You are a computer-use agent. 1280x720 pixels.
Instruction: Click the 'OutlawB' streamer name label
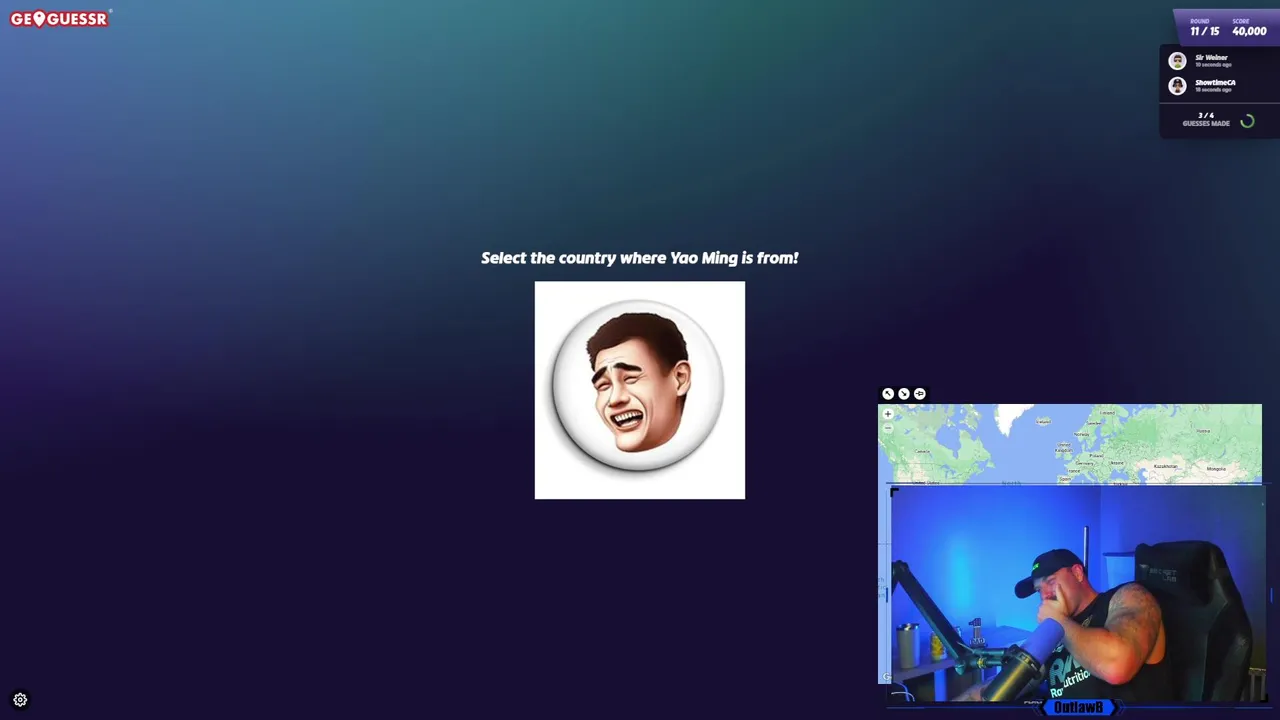1078,708
